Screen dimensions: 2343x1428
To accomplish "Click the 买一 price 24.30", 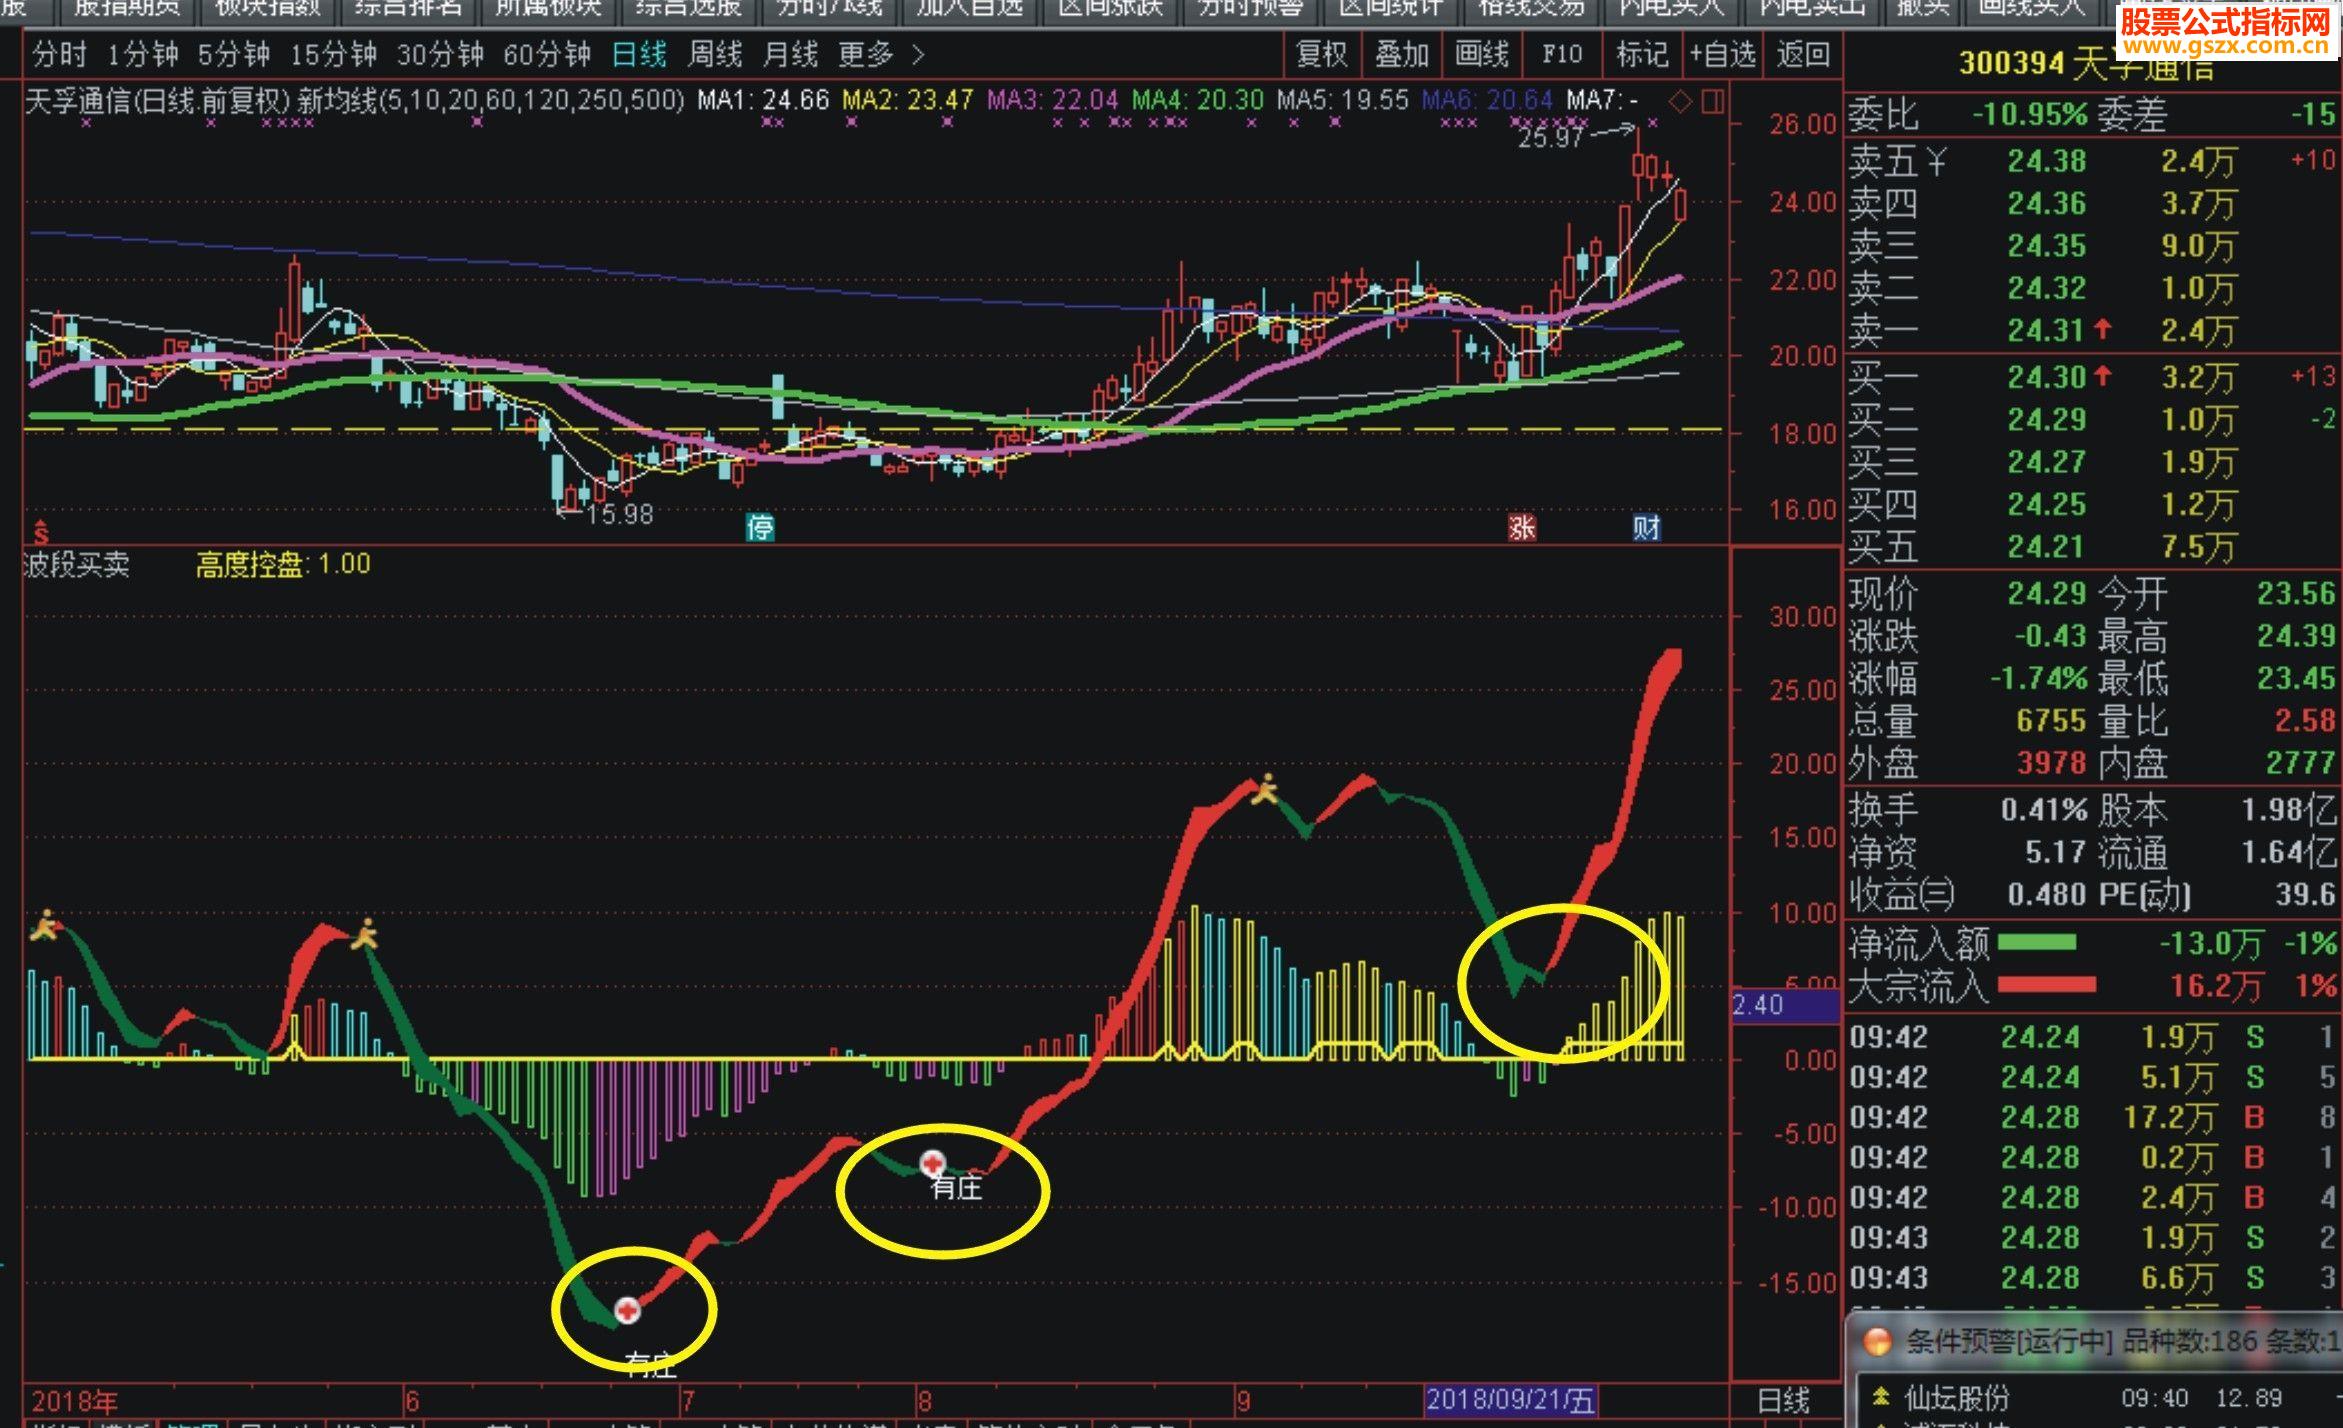I will click(x=2047, y=377).
